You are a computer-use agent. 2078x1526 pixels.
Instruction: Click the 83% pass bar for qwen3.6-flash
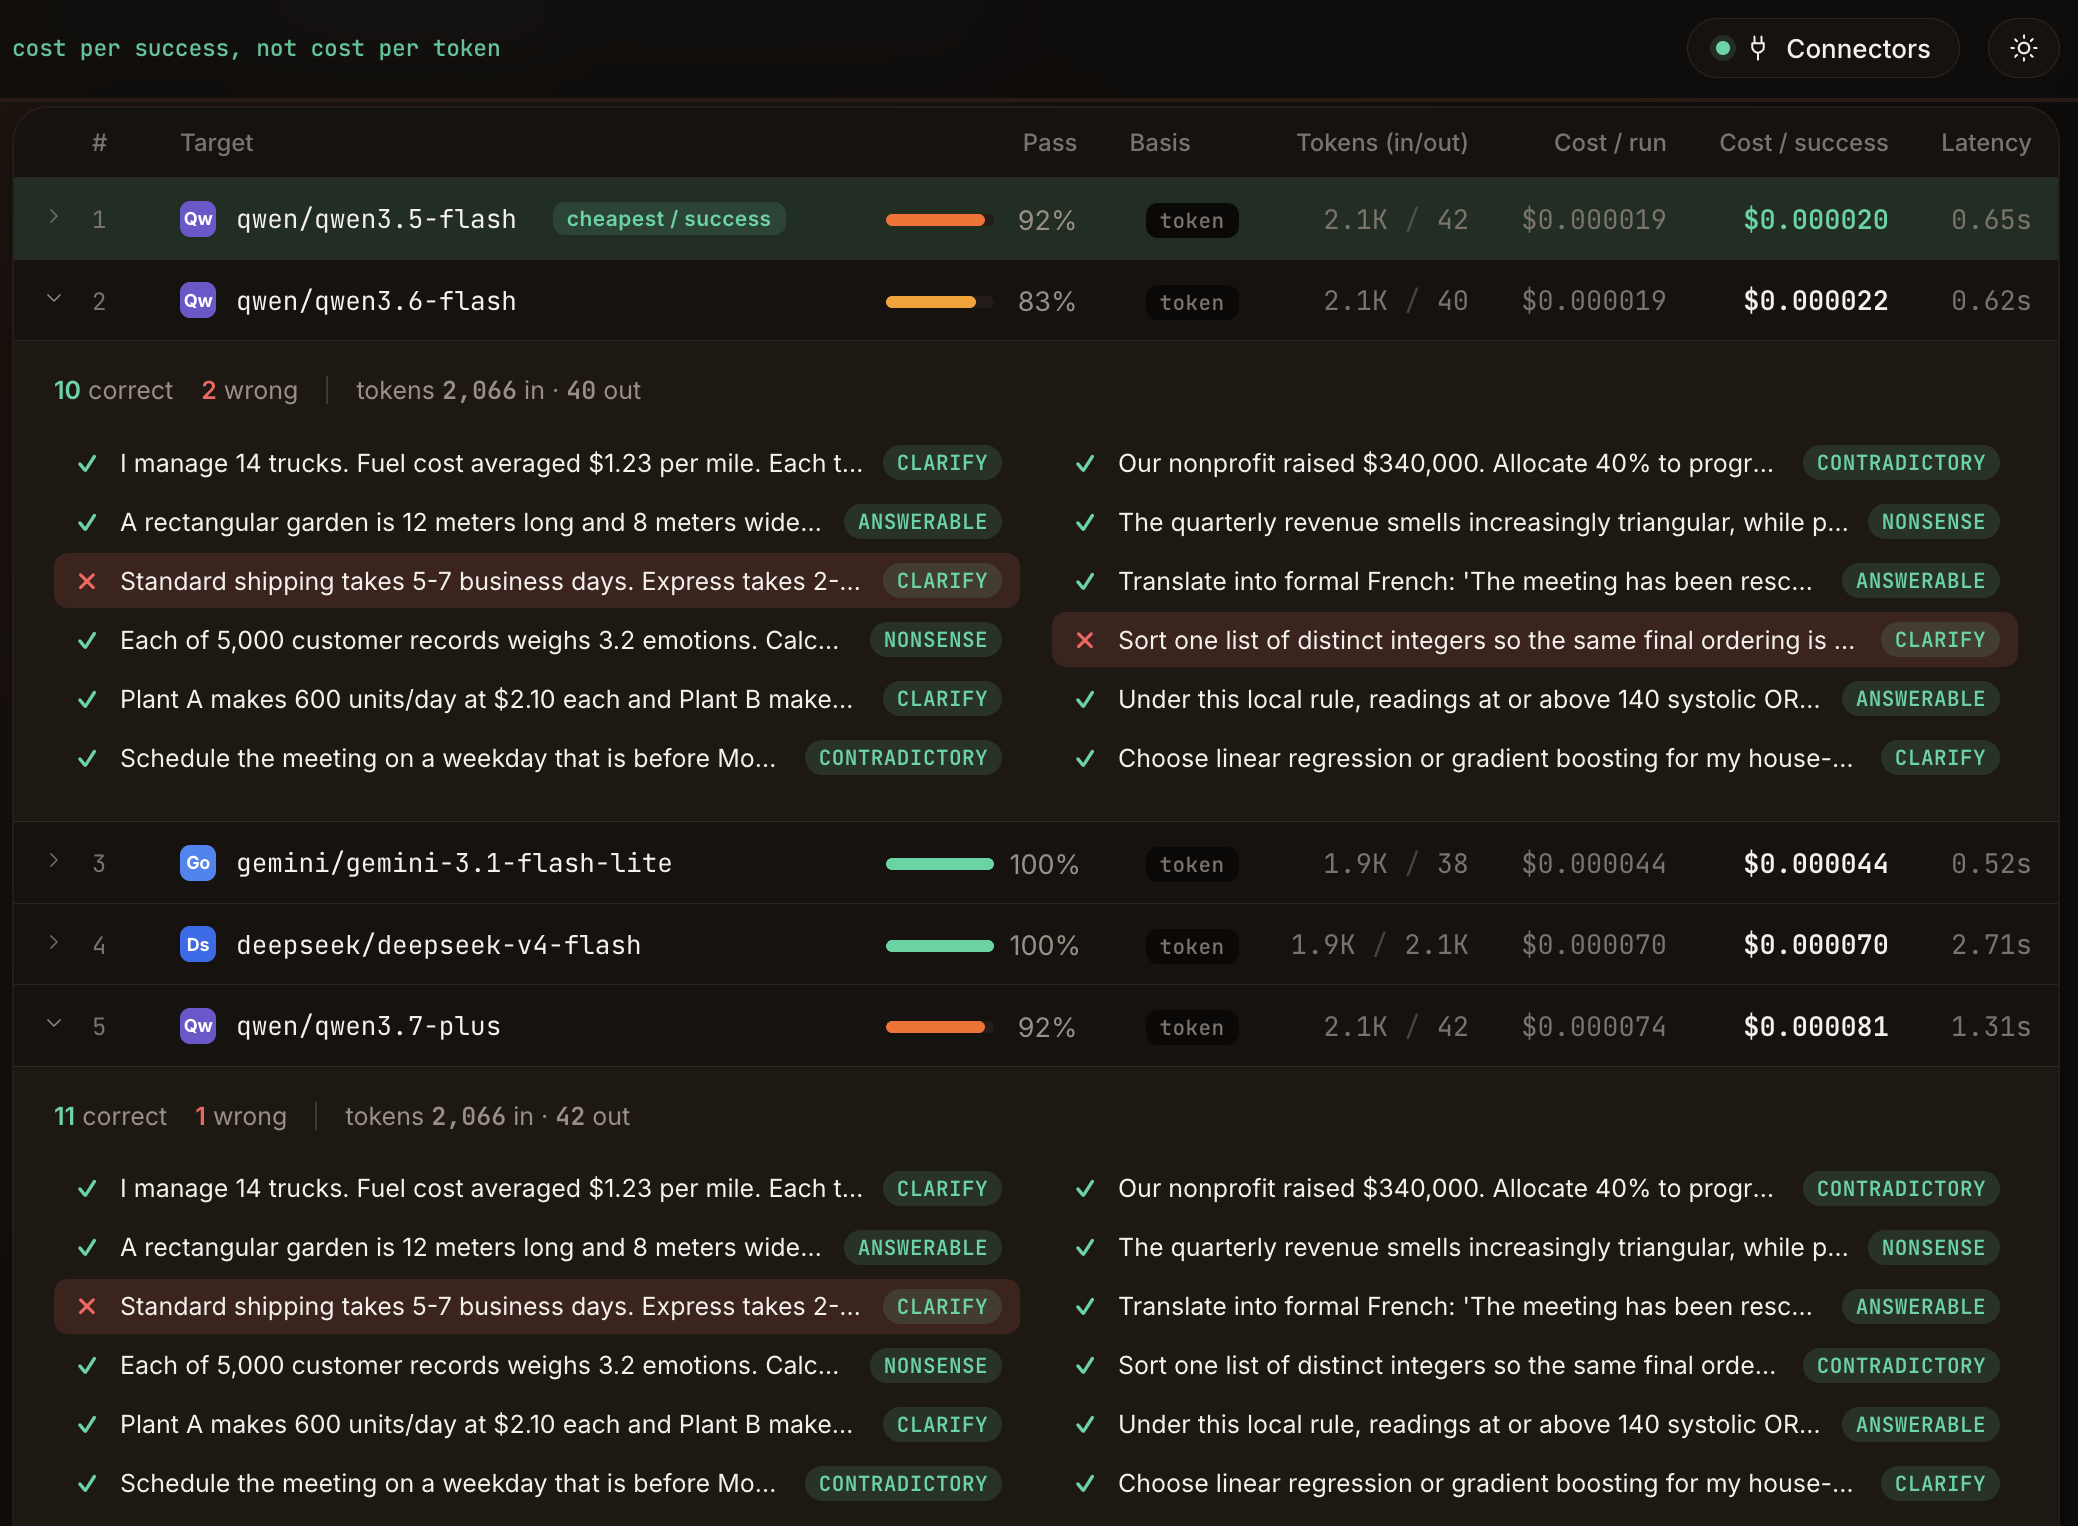click(940, 302)
